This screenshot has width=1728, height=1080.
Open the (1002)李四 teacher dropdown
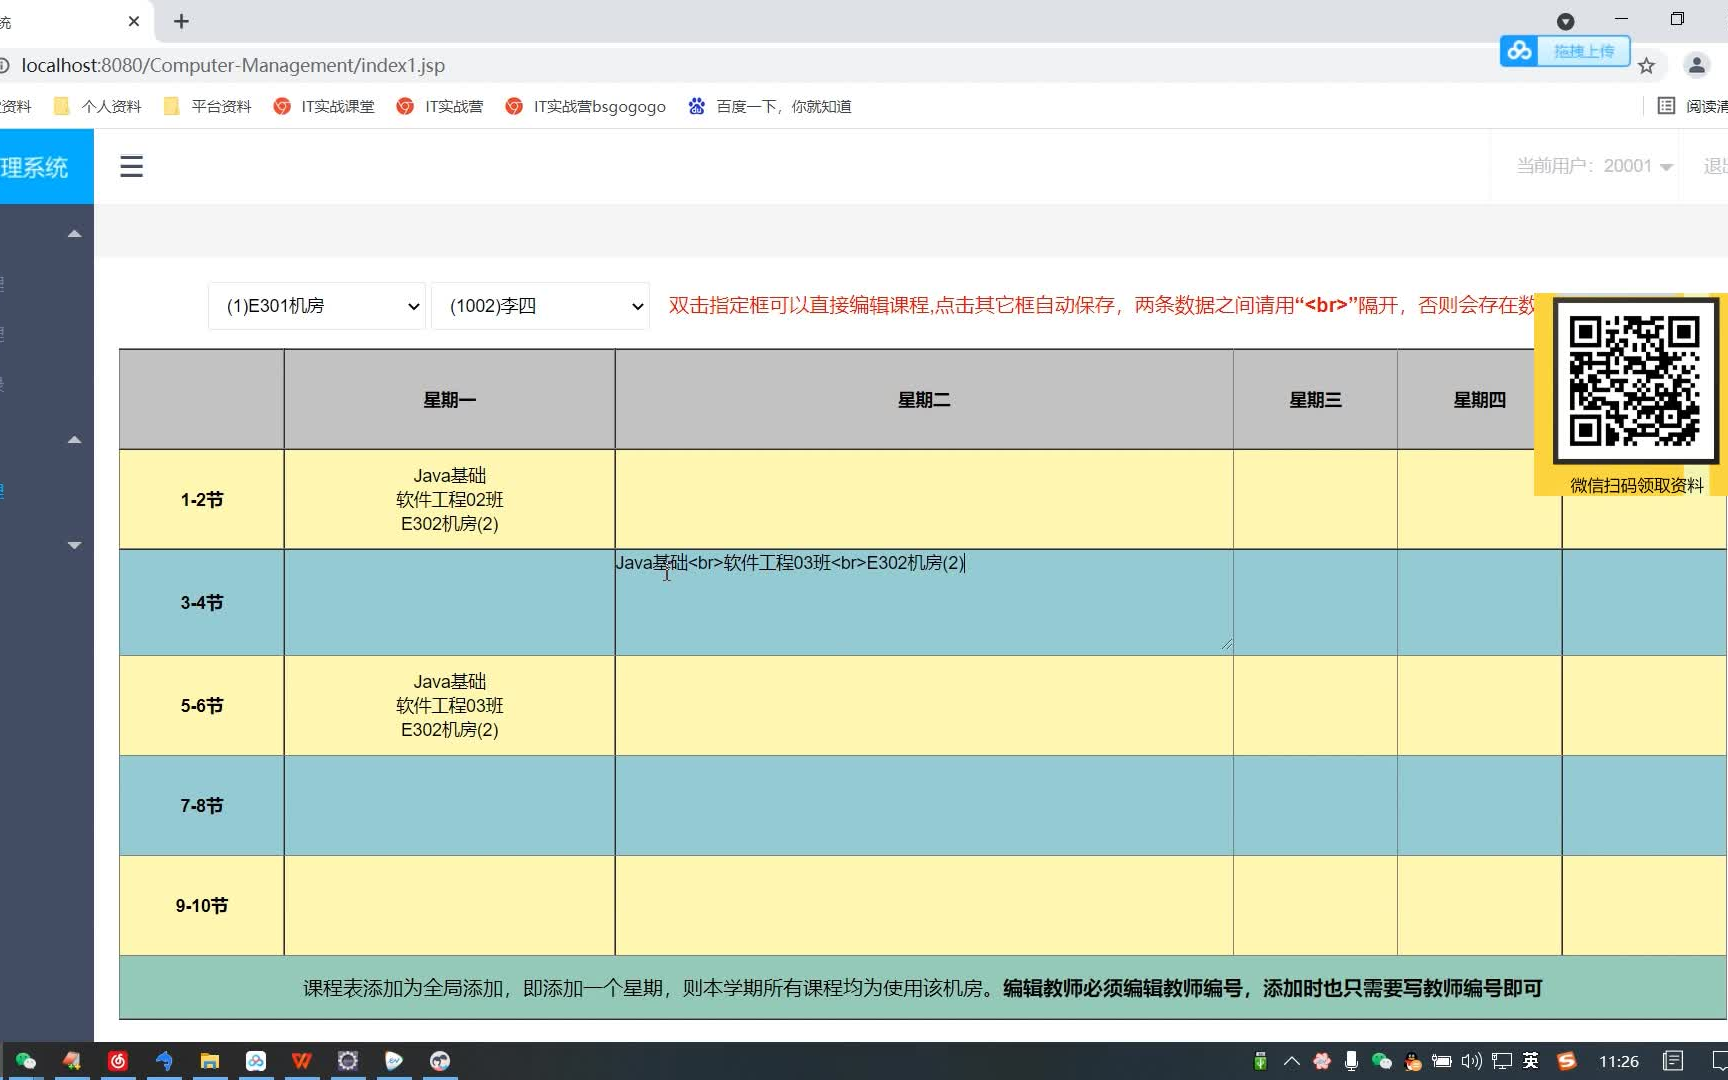click(540, 306)
